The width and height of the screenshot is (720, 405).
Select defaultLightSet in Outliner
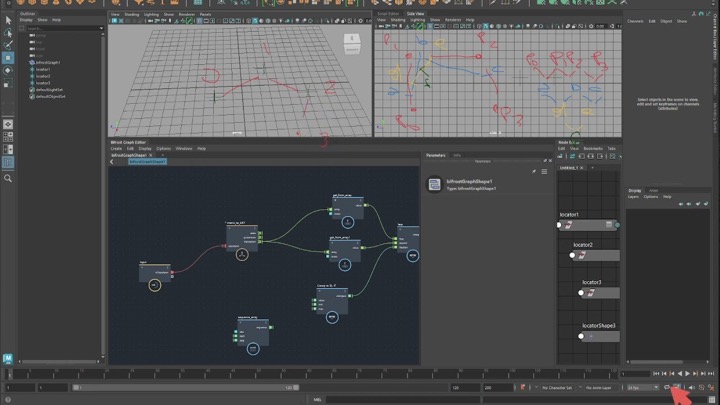tap(49, 90)
